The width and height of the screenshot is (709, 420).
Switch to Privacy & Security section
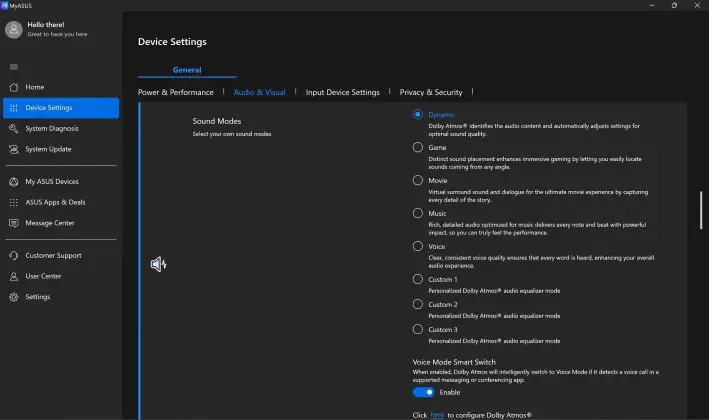pos(431,92)
